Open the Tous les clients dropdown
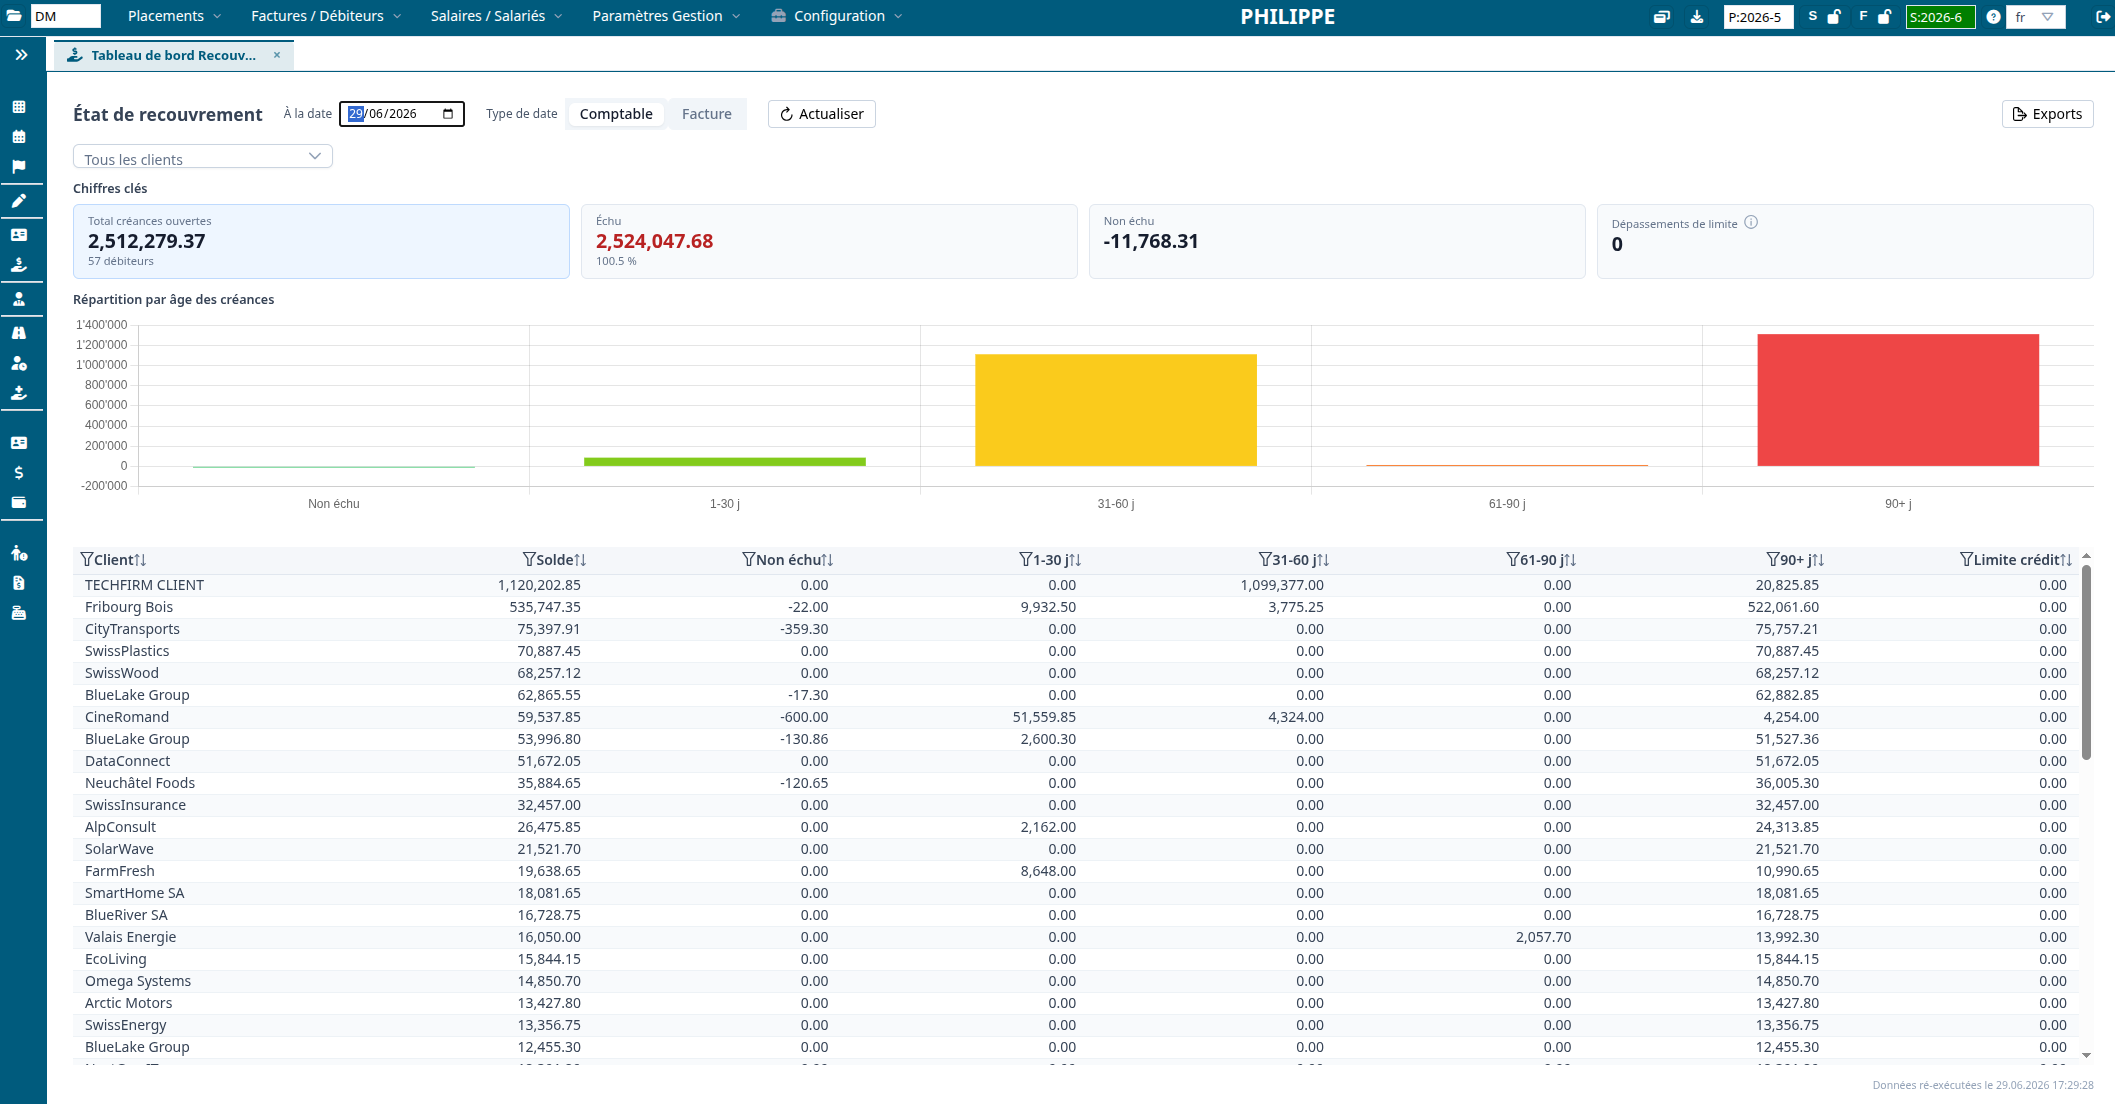Viewport: 2115px width, 1104px height. coord(203,157)
